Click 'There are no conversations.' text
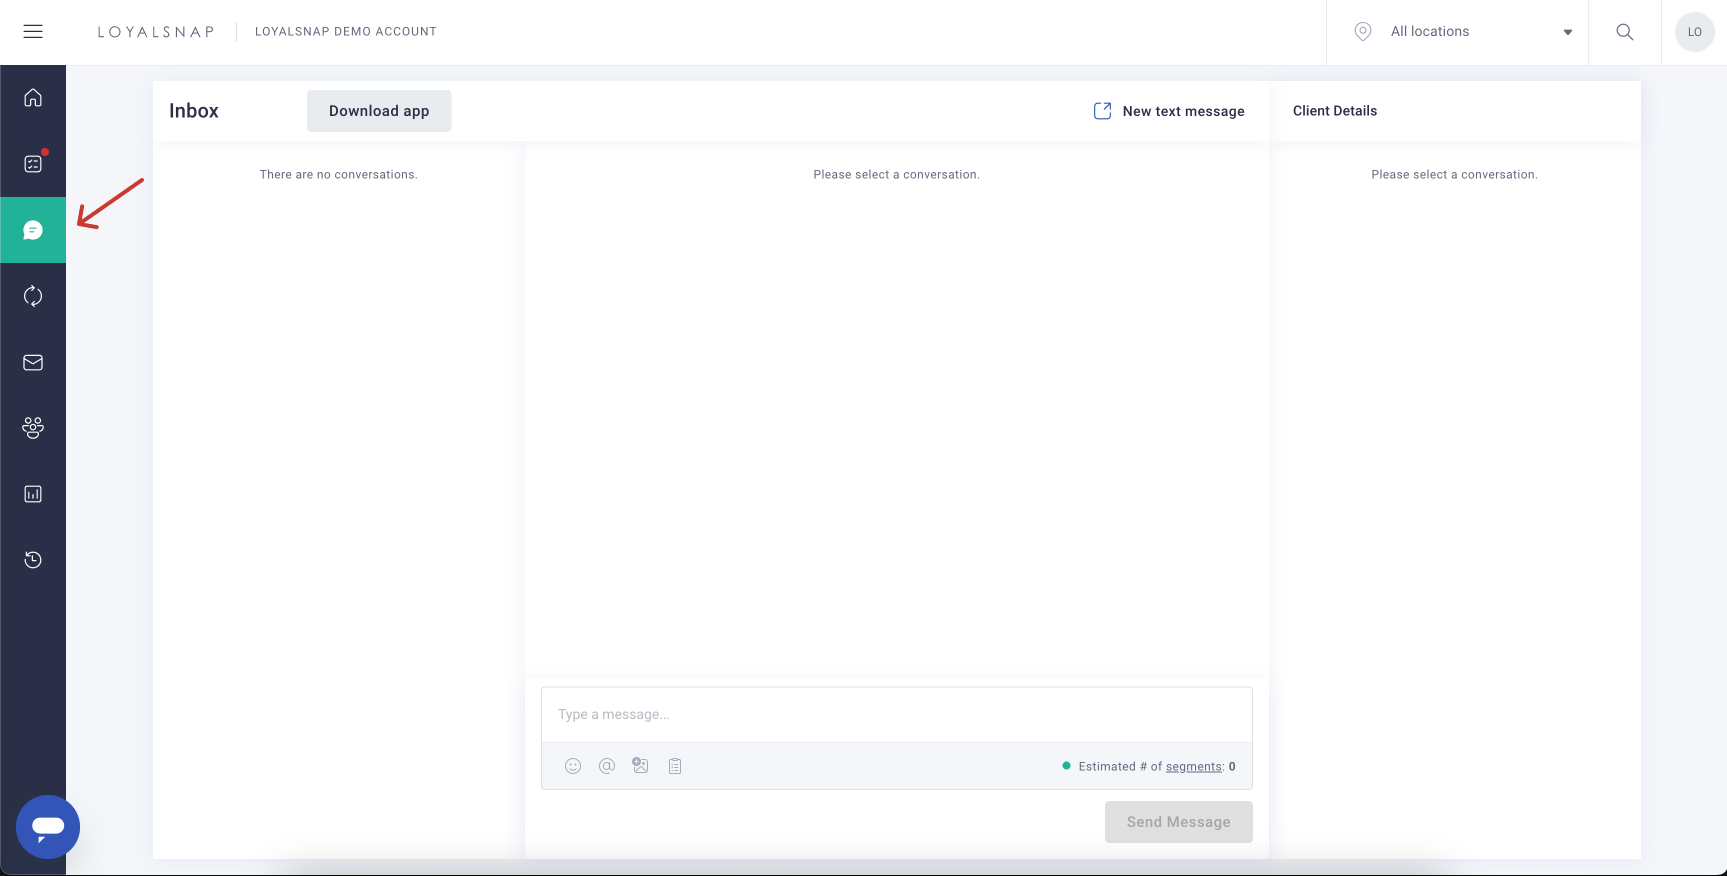Image resolution: width=1727 pixels, height=876 pixels. pos(339,175)
